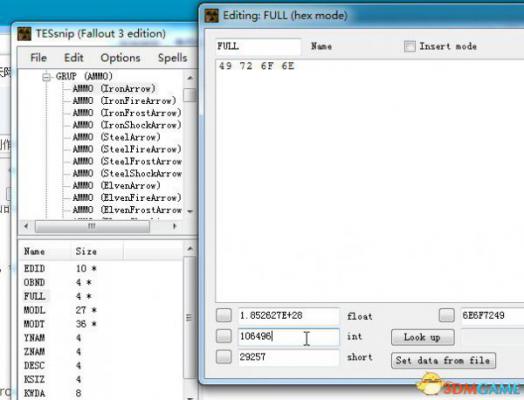Select AMMO (IronFireArrow) tree entry
This screenshot has height=400, width=524.
tap(124, 101)
